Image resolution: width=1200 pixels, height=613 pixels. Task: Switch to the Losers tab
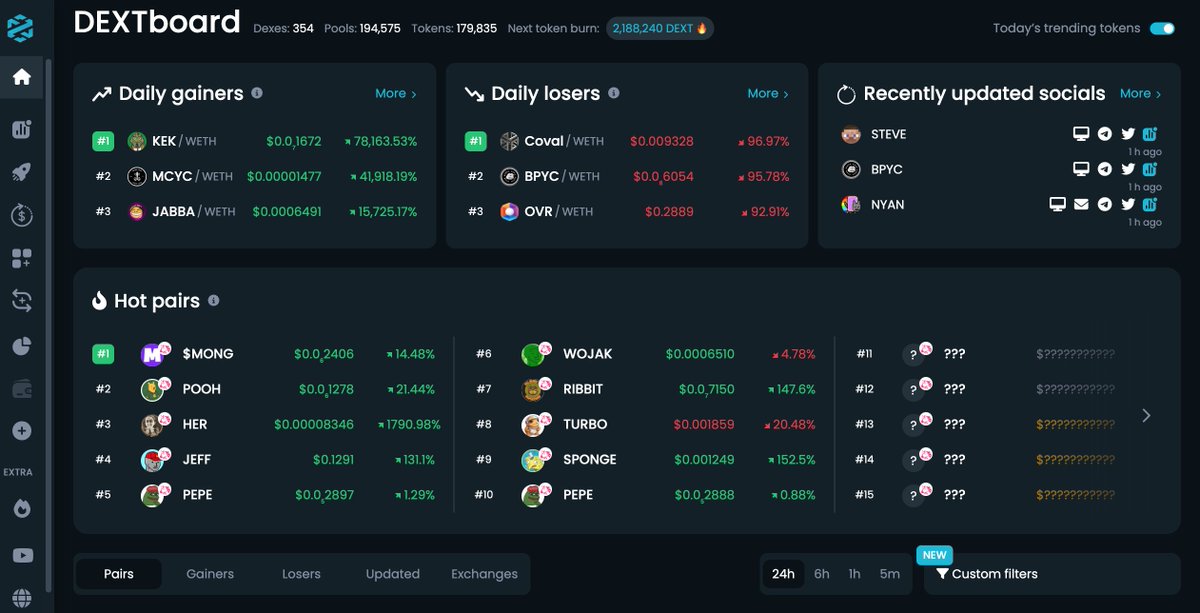tap(301, 574)
